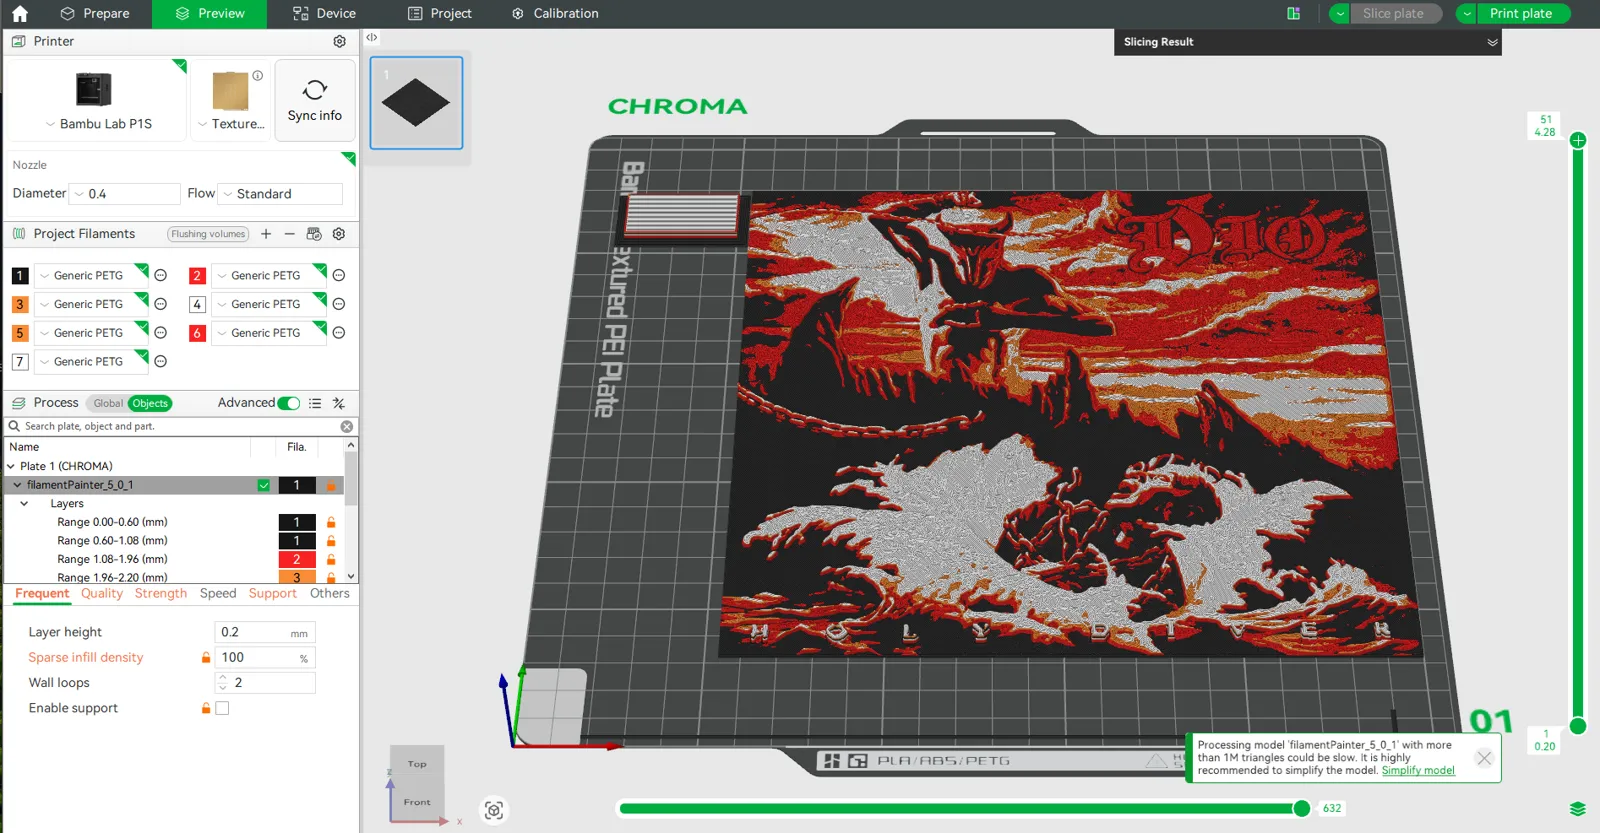Click the Print plate button
This screenshot has width=1600, height=833.
tap(1523, 14)
